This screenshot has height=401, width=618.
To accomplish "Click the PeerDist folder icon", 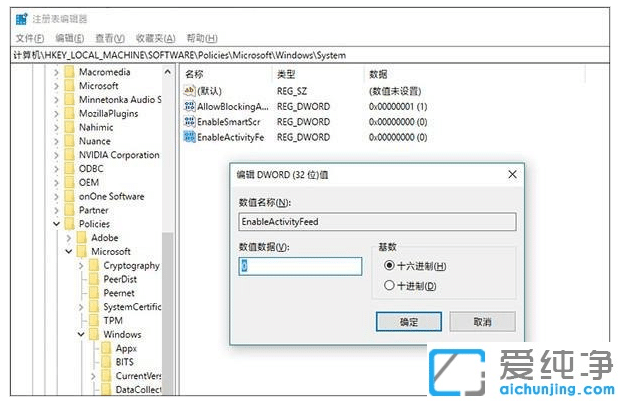I will point(94,279).
